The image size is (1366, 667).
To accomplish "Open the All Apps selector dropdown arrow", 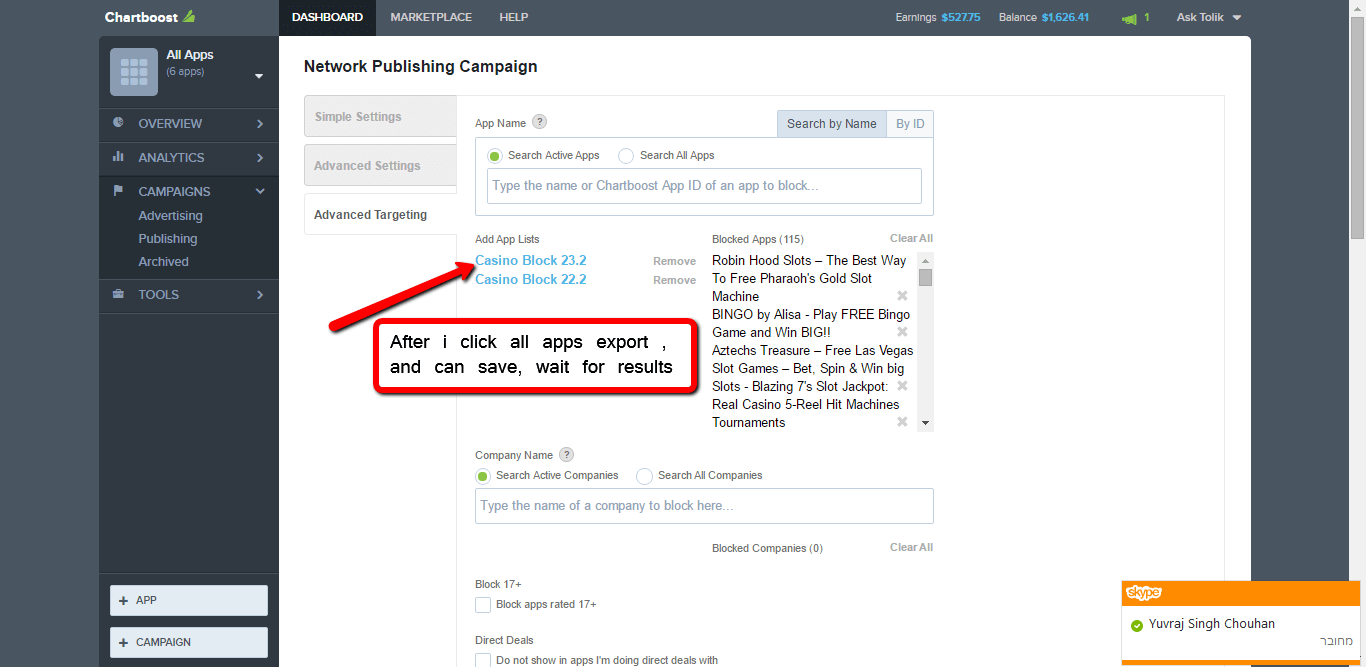I will tap(259, 76).
